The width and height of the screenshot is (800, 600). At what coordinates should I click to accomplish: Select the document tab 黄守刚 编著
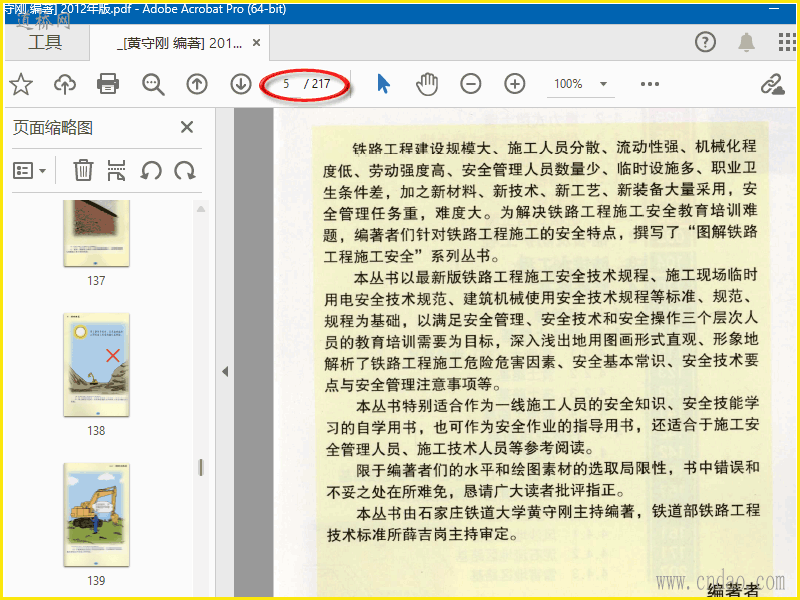click(x=180, y=43)
